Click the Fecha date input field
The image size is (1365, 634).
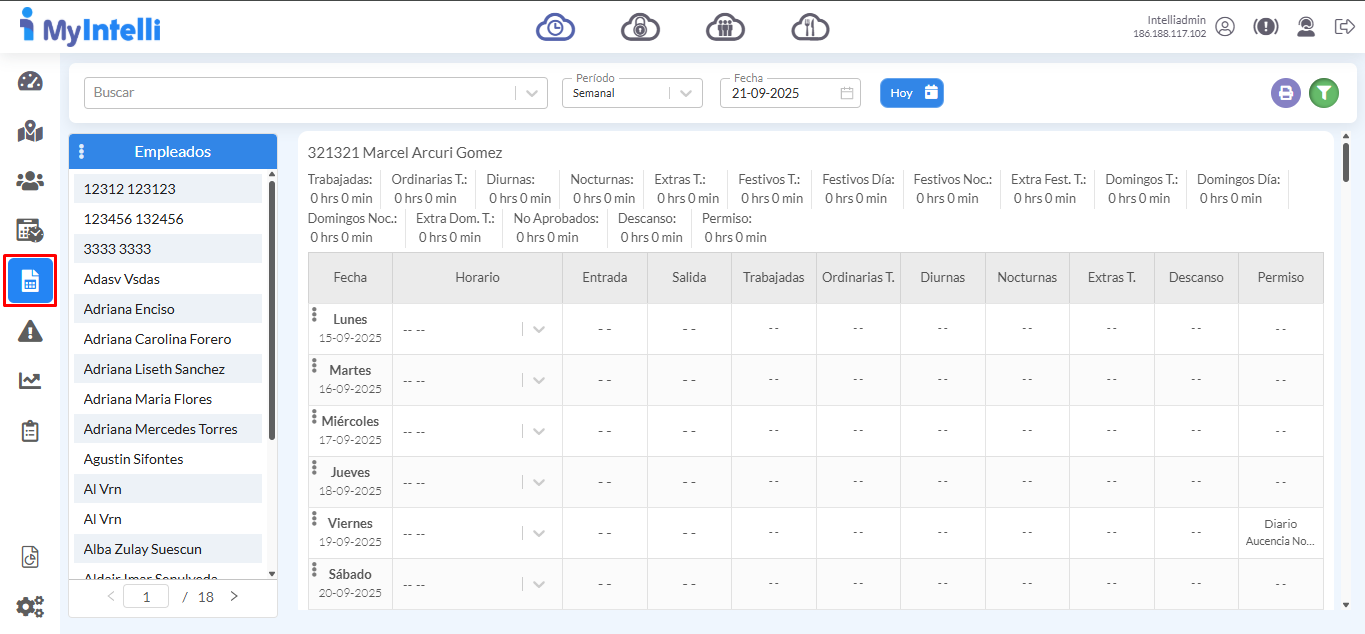pyautogui.click(x=782, y=93)
